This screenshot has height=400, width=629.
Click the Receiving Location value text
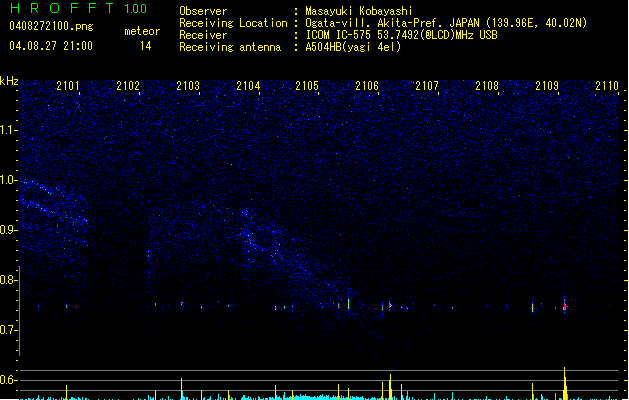[446, 23]
